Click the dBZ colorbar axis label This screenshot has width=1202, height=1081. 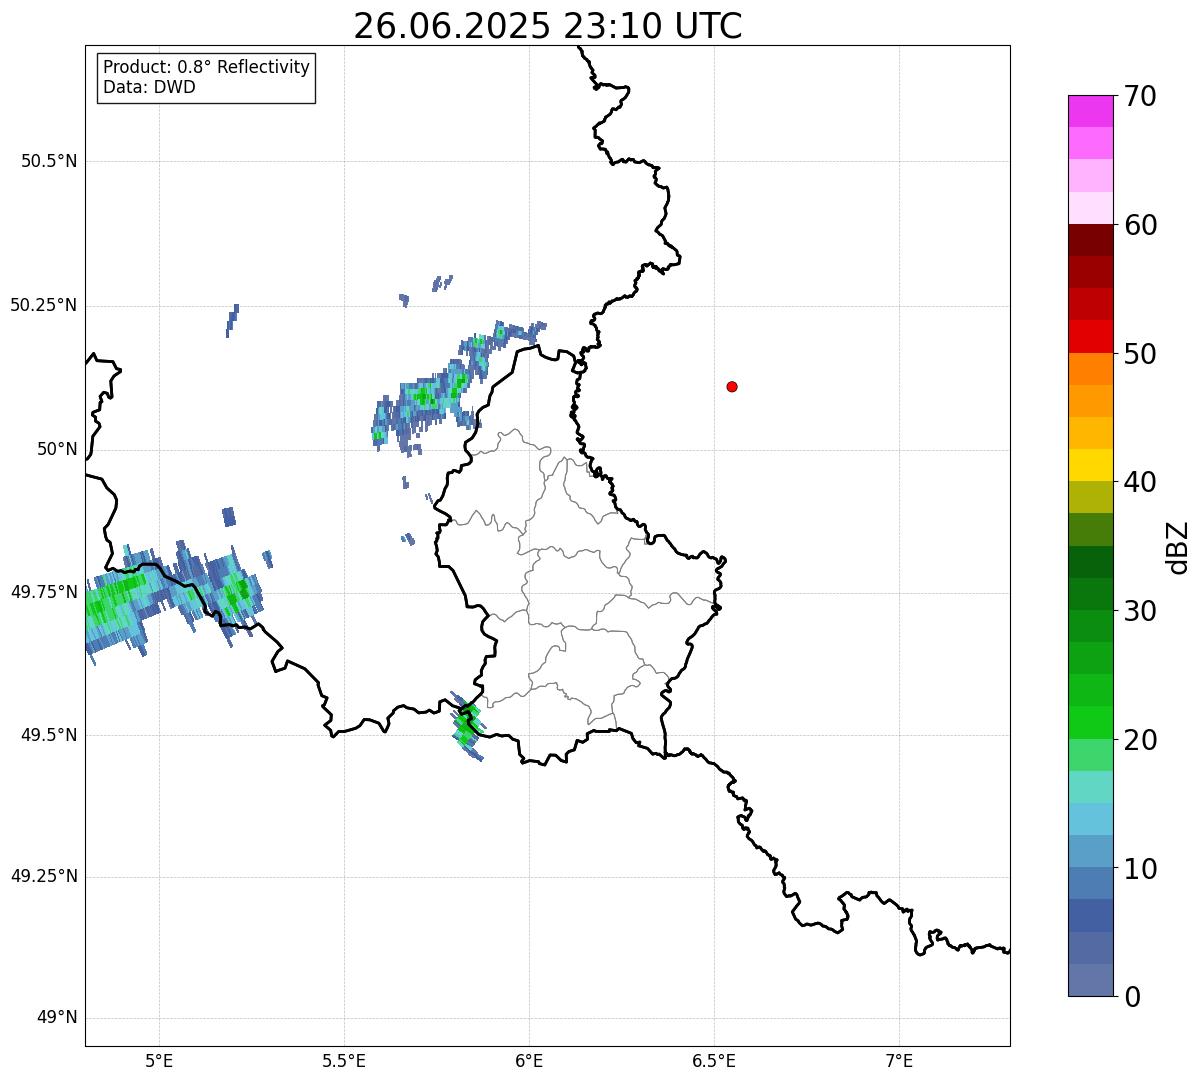click(1178, 547)
